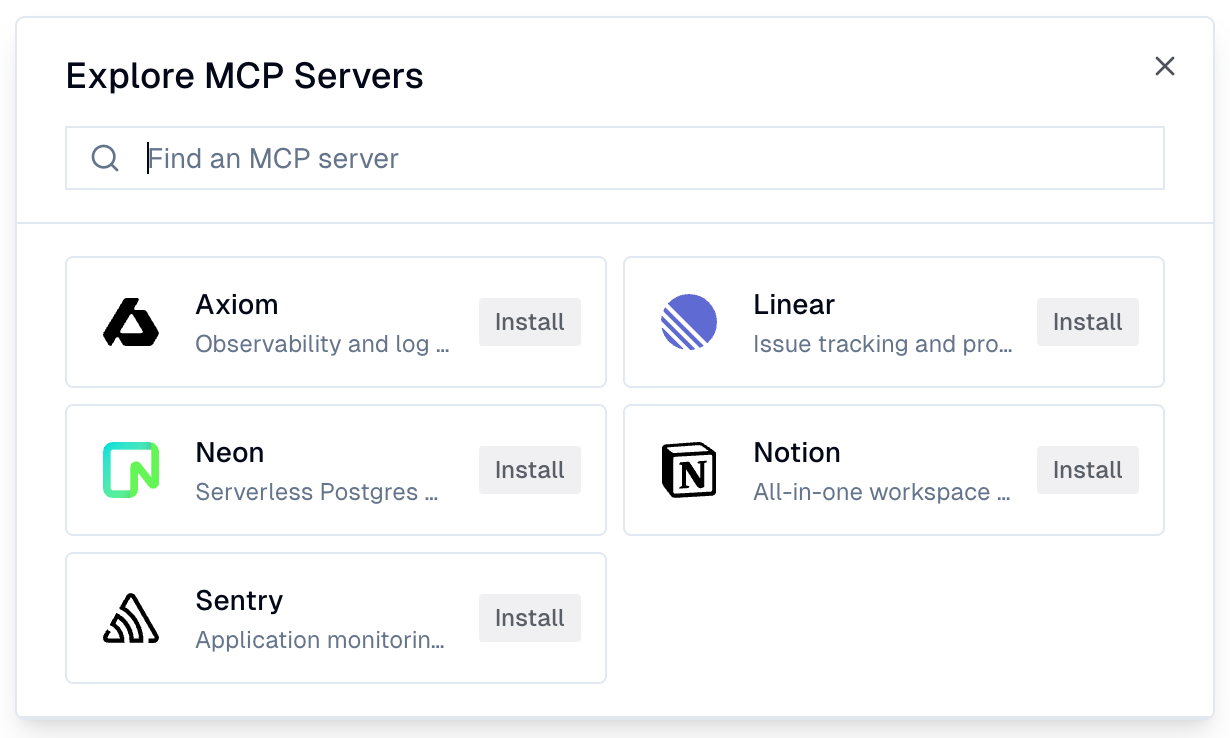Open the Sentry server card
Image resolution: width=1230 pixels, height=738 pixels.
[335, 617]
